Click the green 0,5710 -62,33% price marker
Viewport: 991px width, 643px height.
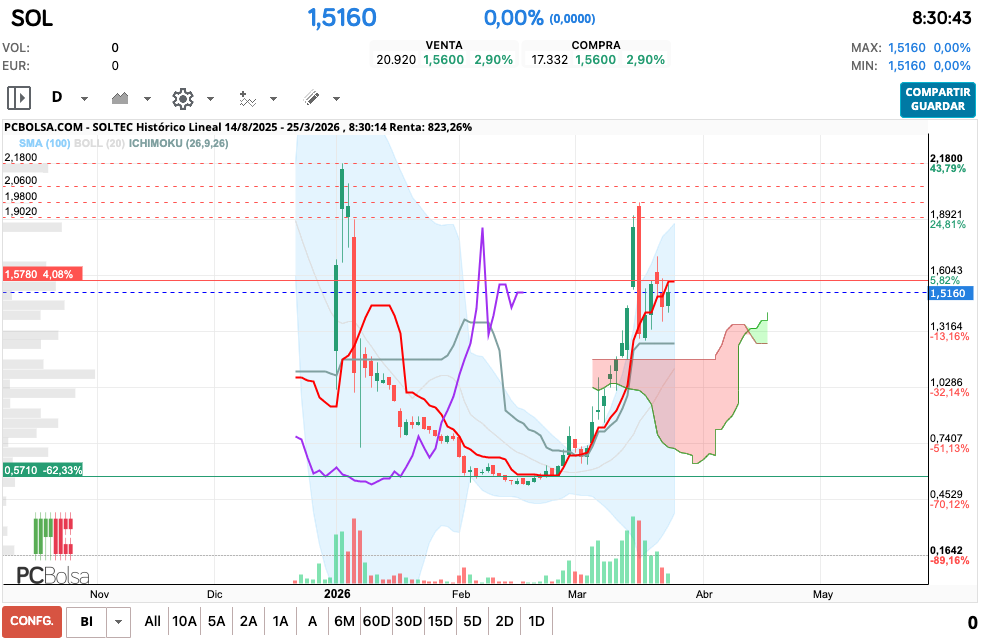coord(43,470)
